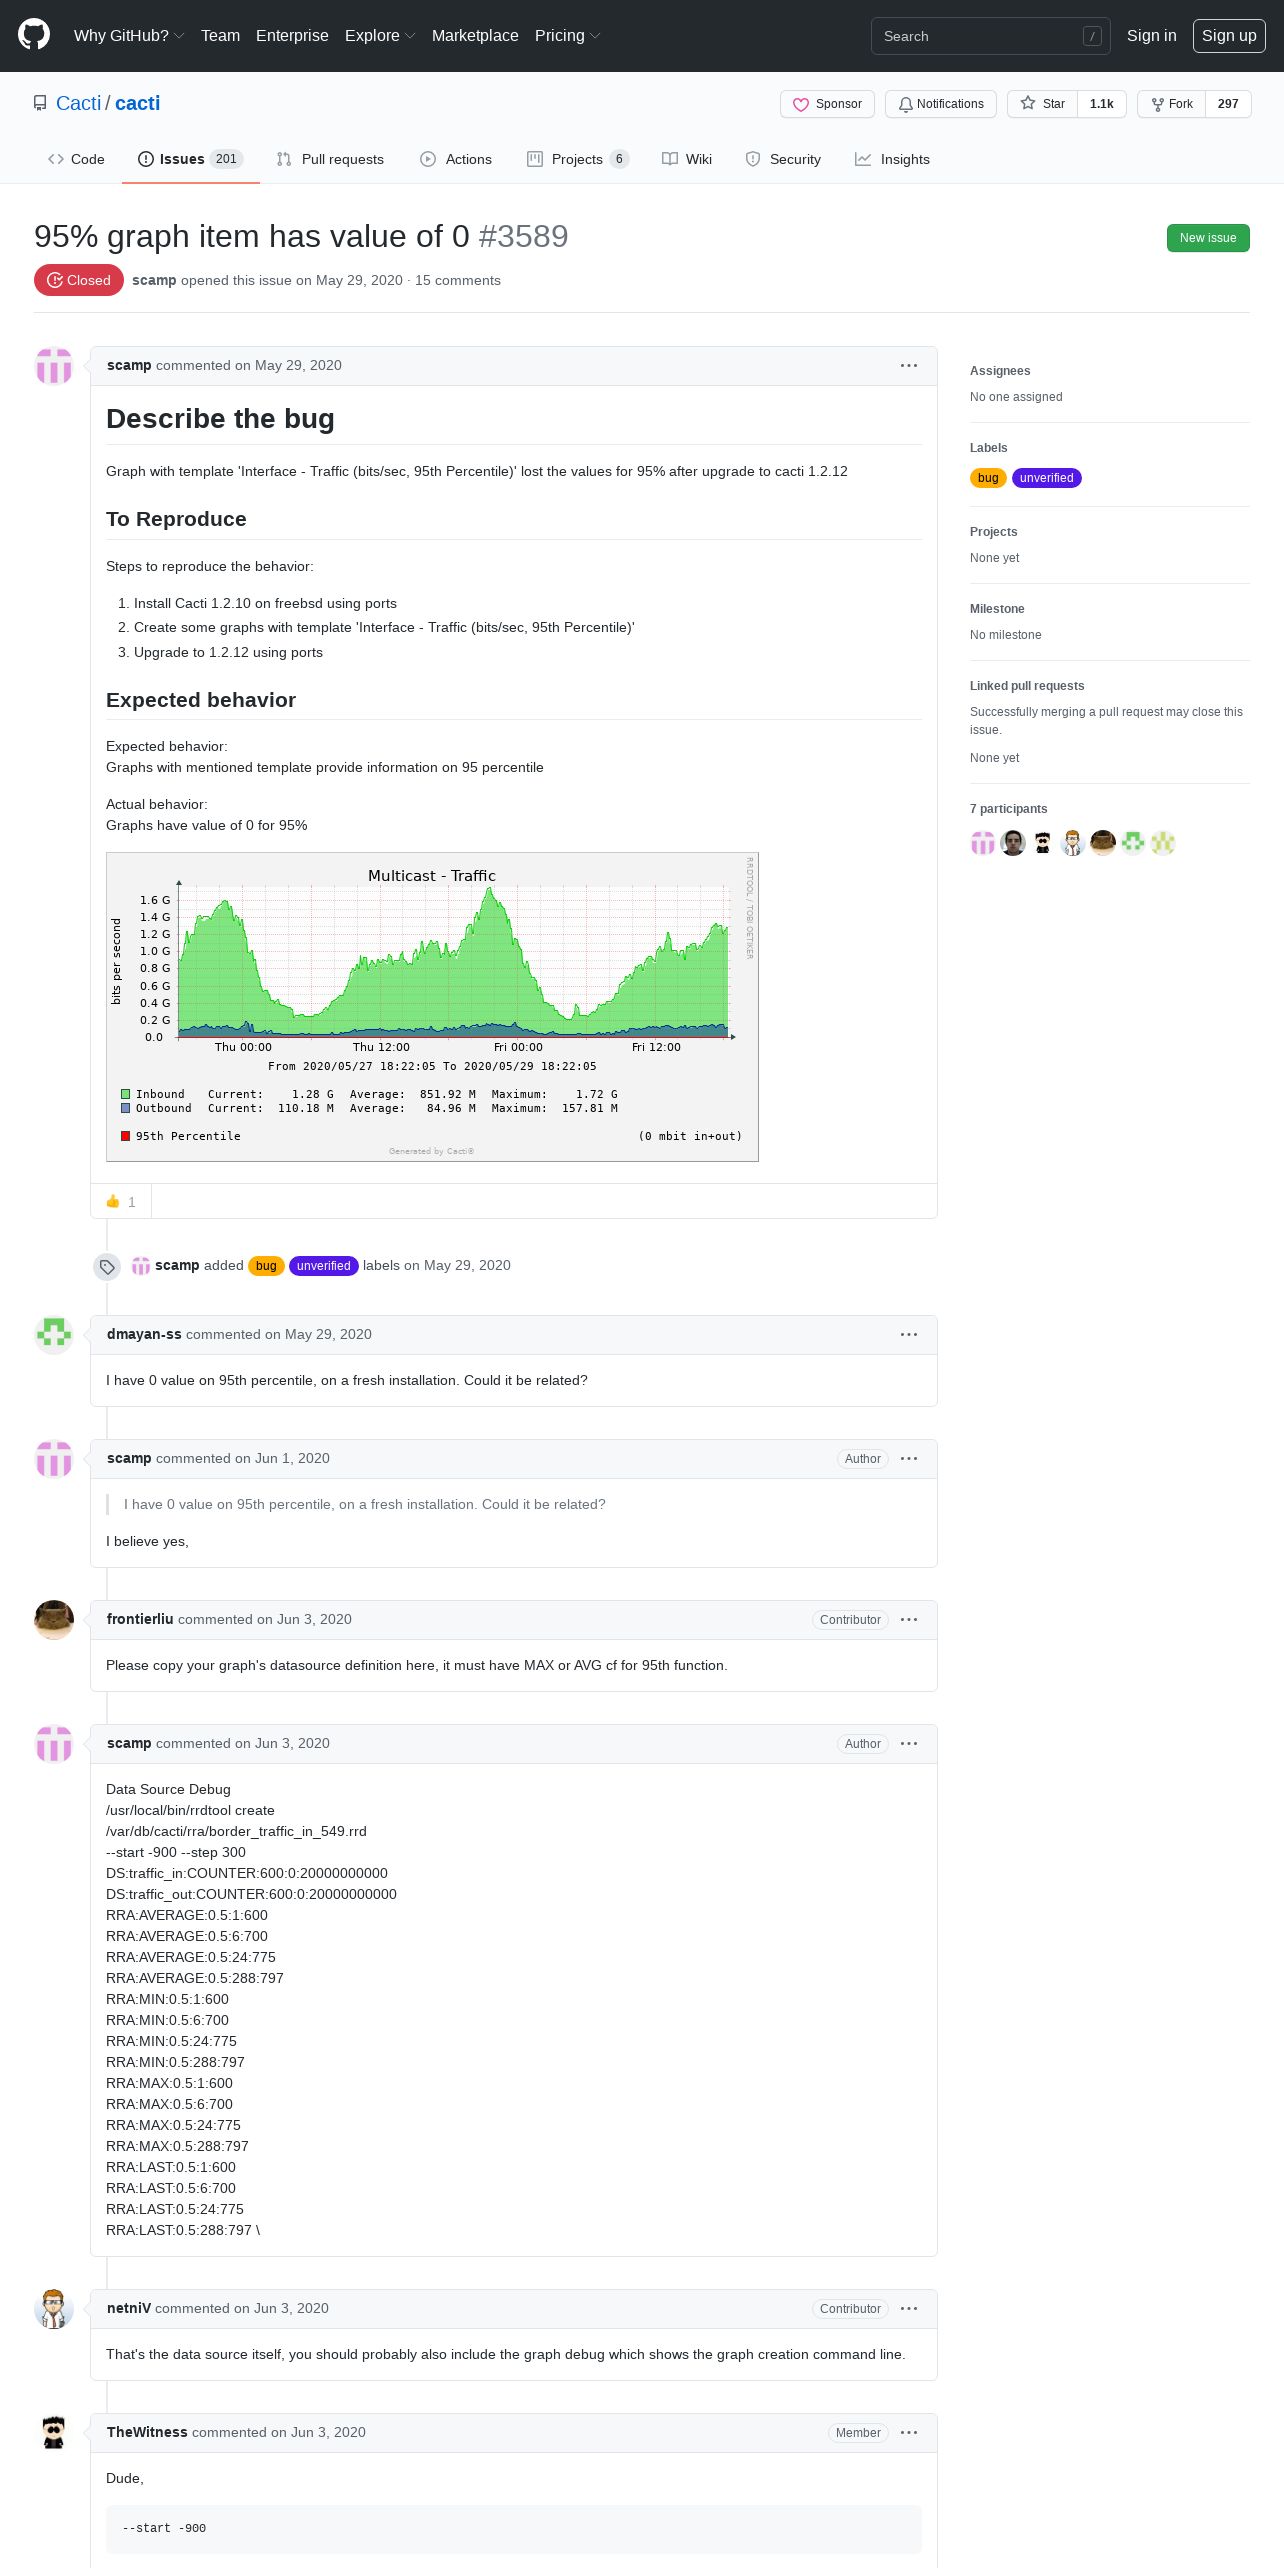
Task: Click the New issue button
Action: [x=1208, y=238]
